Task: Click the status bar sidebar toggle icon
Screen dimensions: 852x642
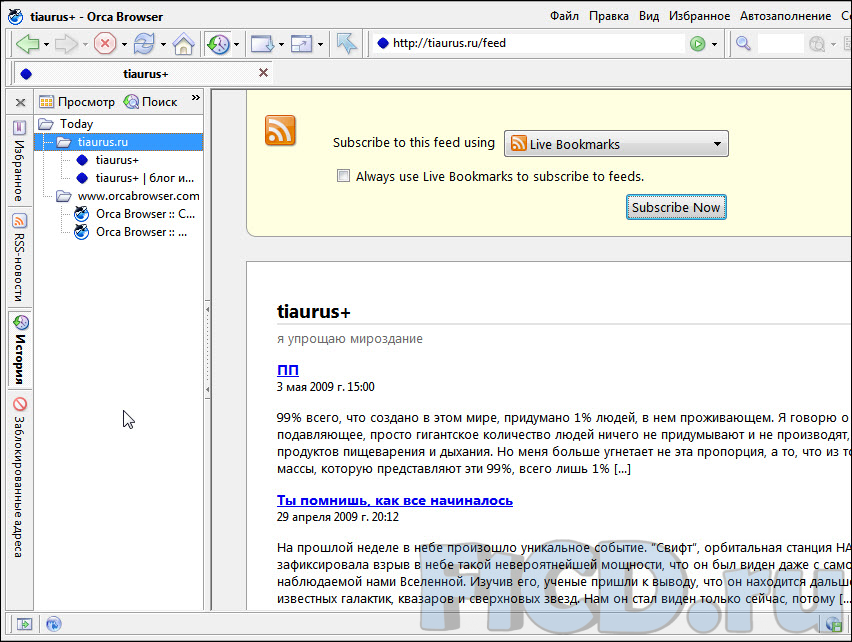Action: click(x=24, y=624)
